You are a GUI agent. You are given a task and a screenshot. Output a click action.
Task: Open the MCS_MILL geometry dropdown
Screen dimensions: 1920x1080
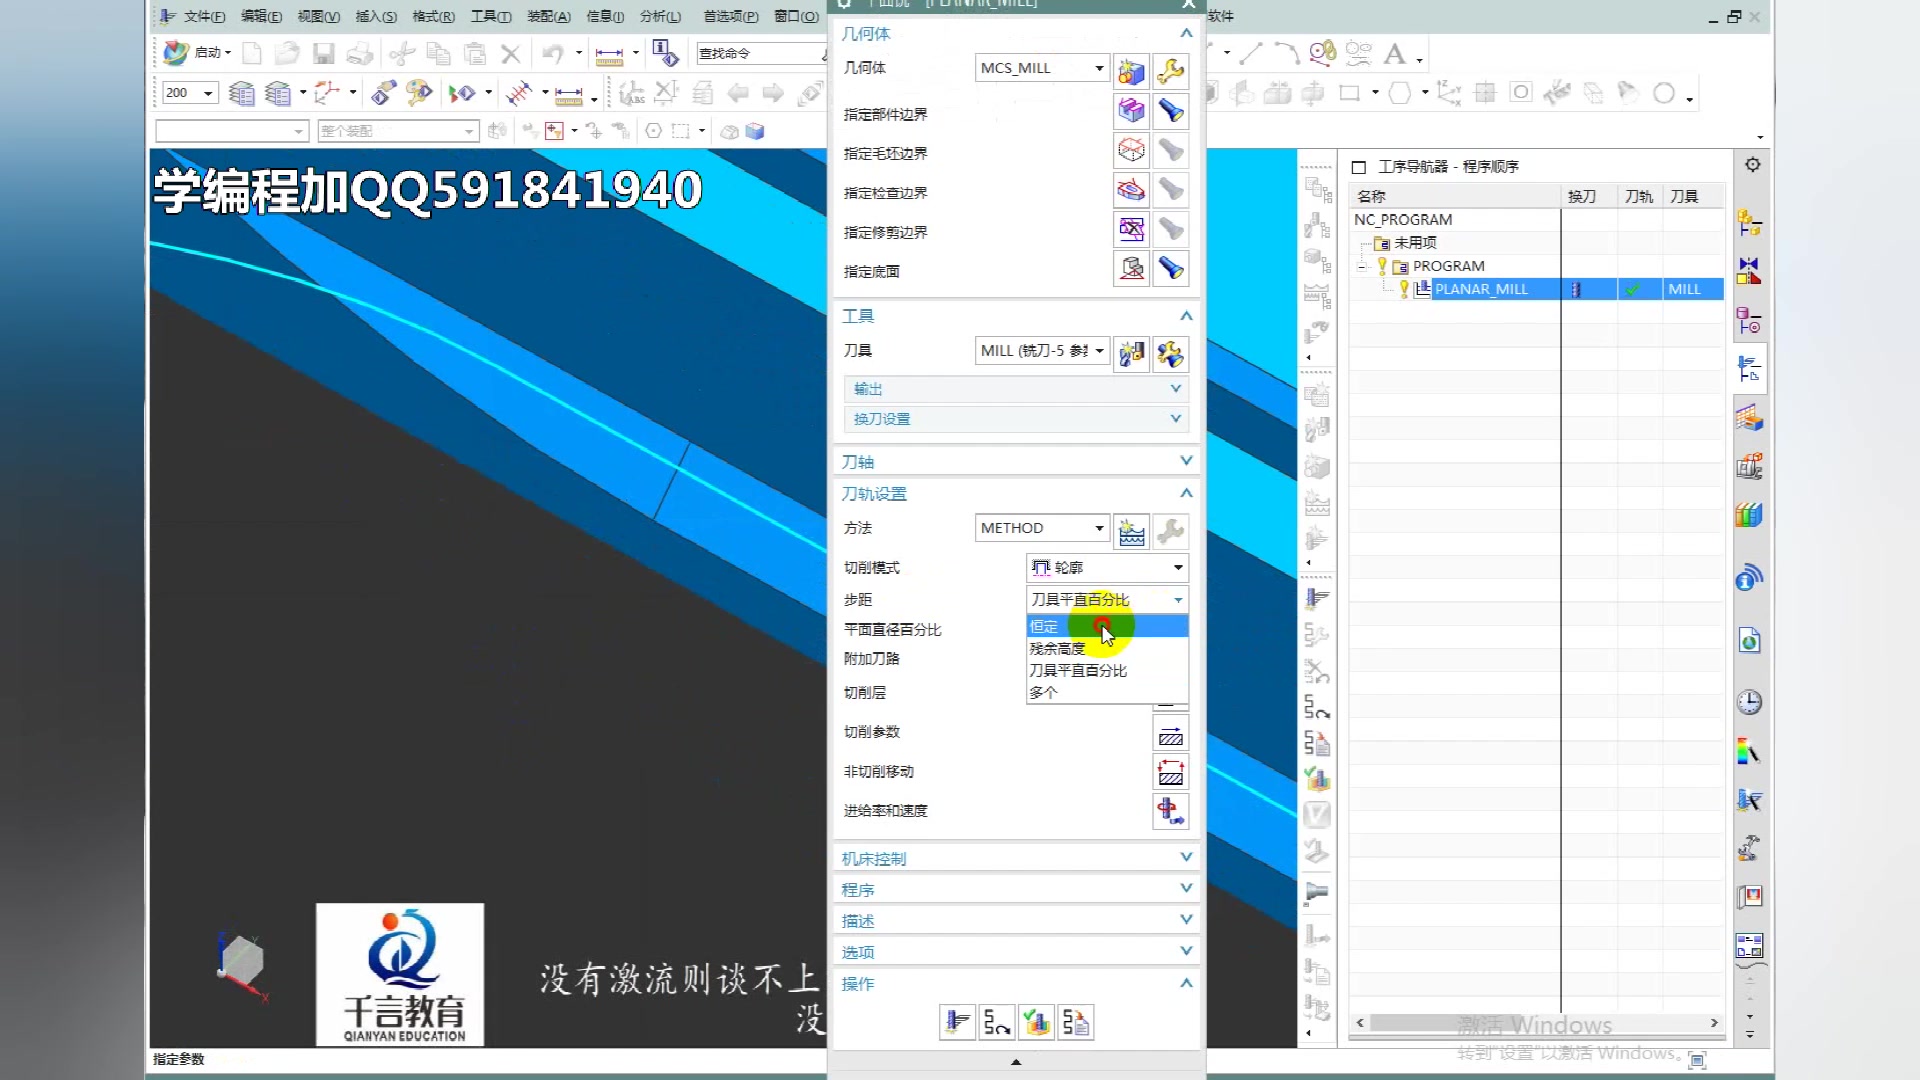[x=1042, y=68]
